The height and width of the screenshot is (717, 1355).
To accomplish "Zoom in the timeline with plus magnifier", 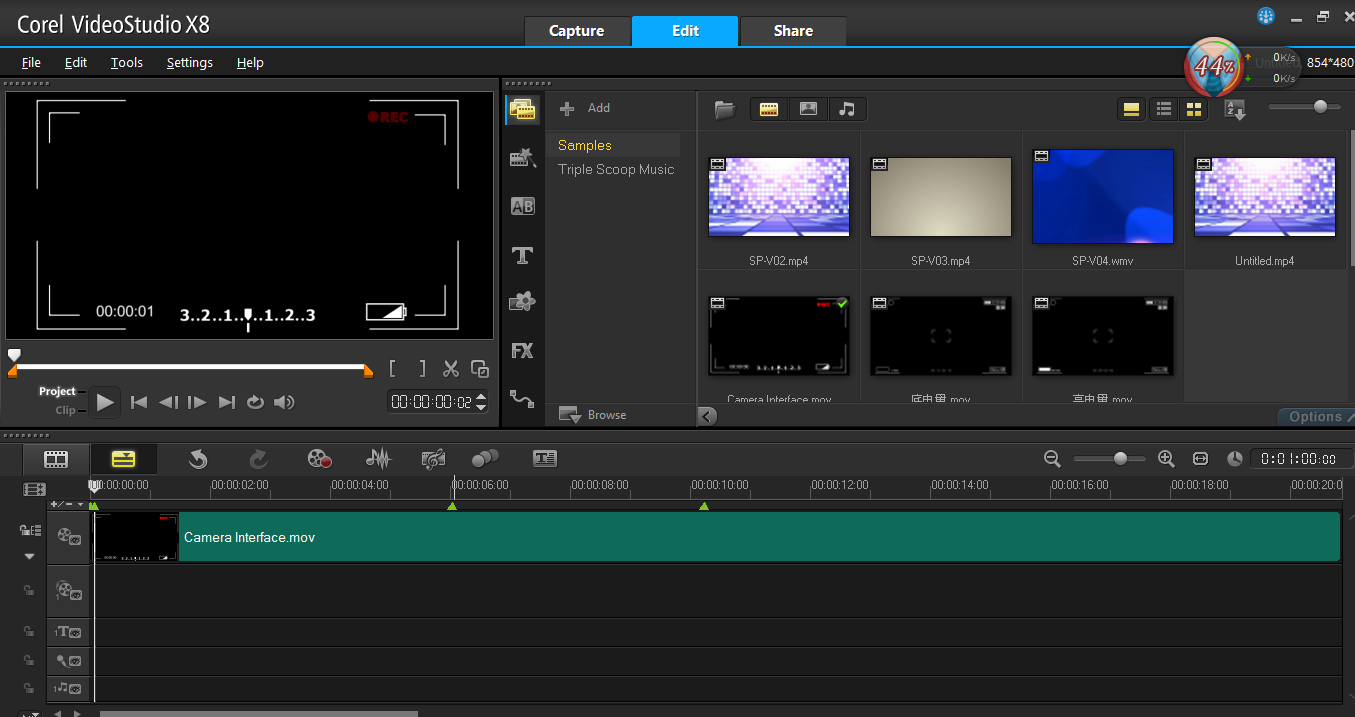I will coord(1166,458).
